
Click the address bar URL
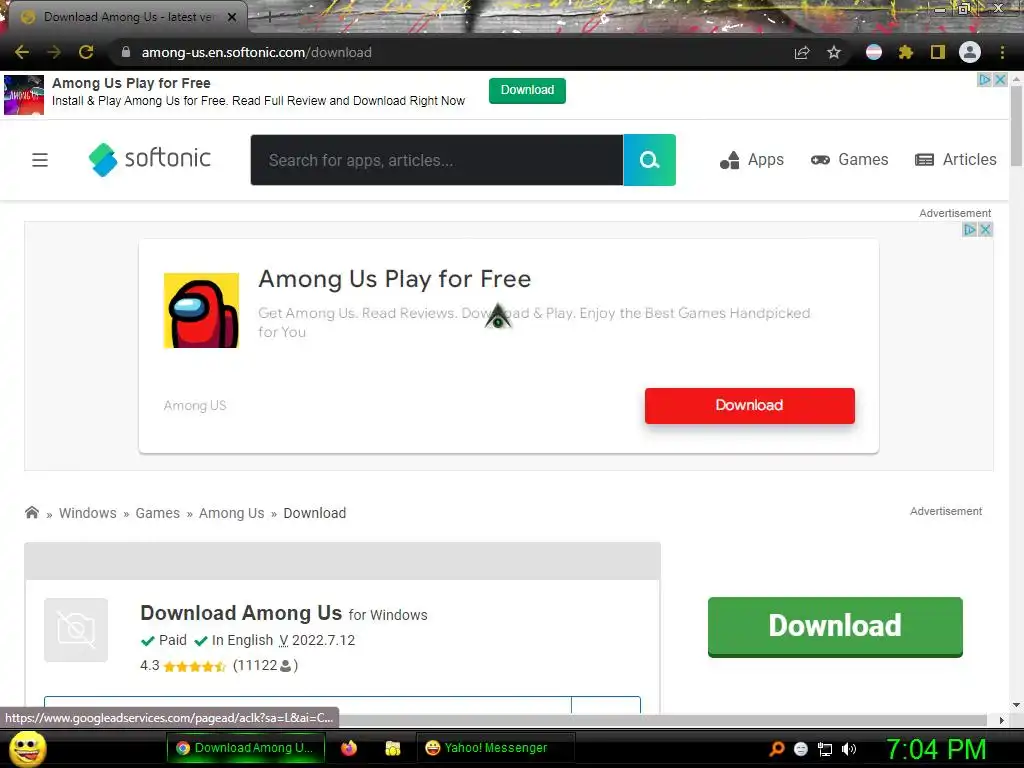(257, 52)
